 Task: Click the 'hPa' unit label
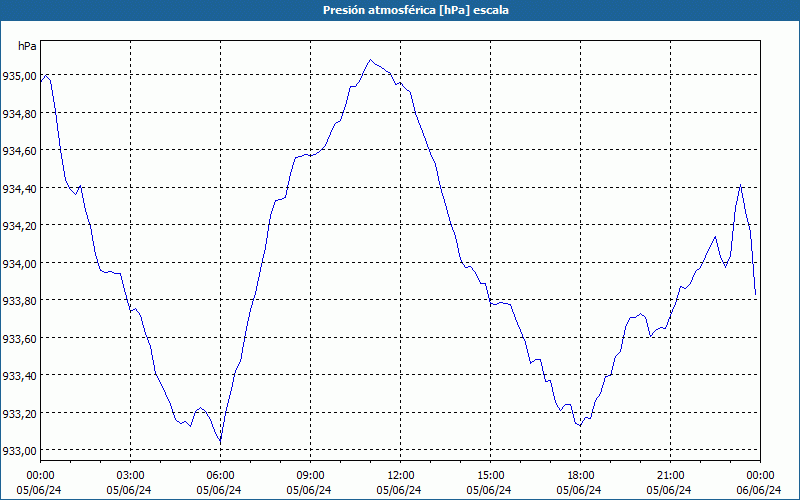click(x=27, y=46)
